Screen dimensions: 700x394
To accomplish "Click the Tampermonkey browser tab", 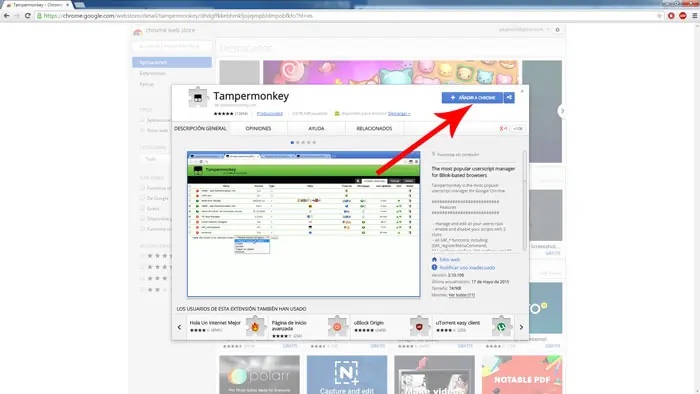I will 38,5.
